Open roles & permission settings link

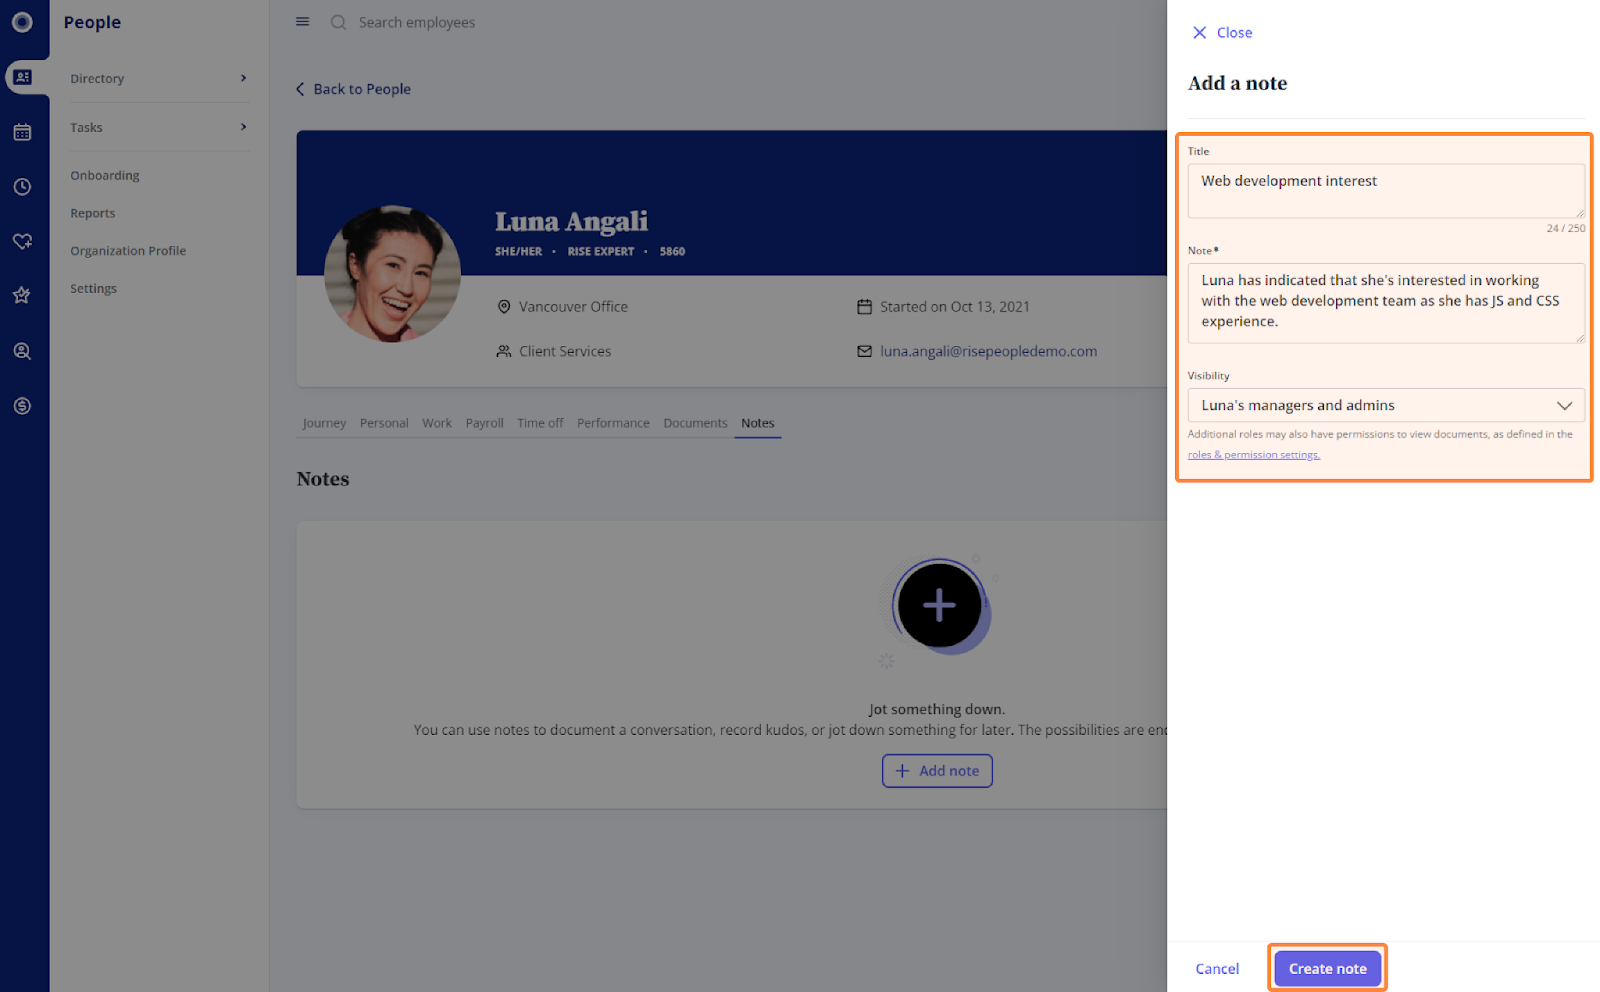point(1254,455)
